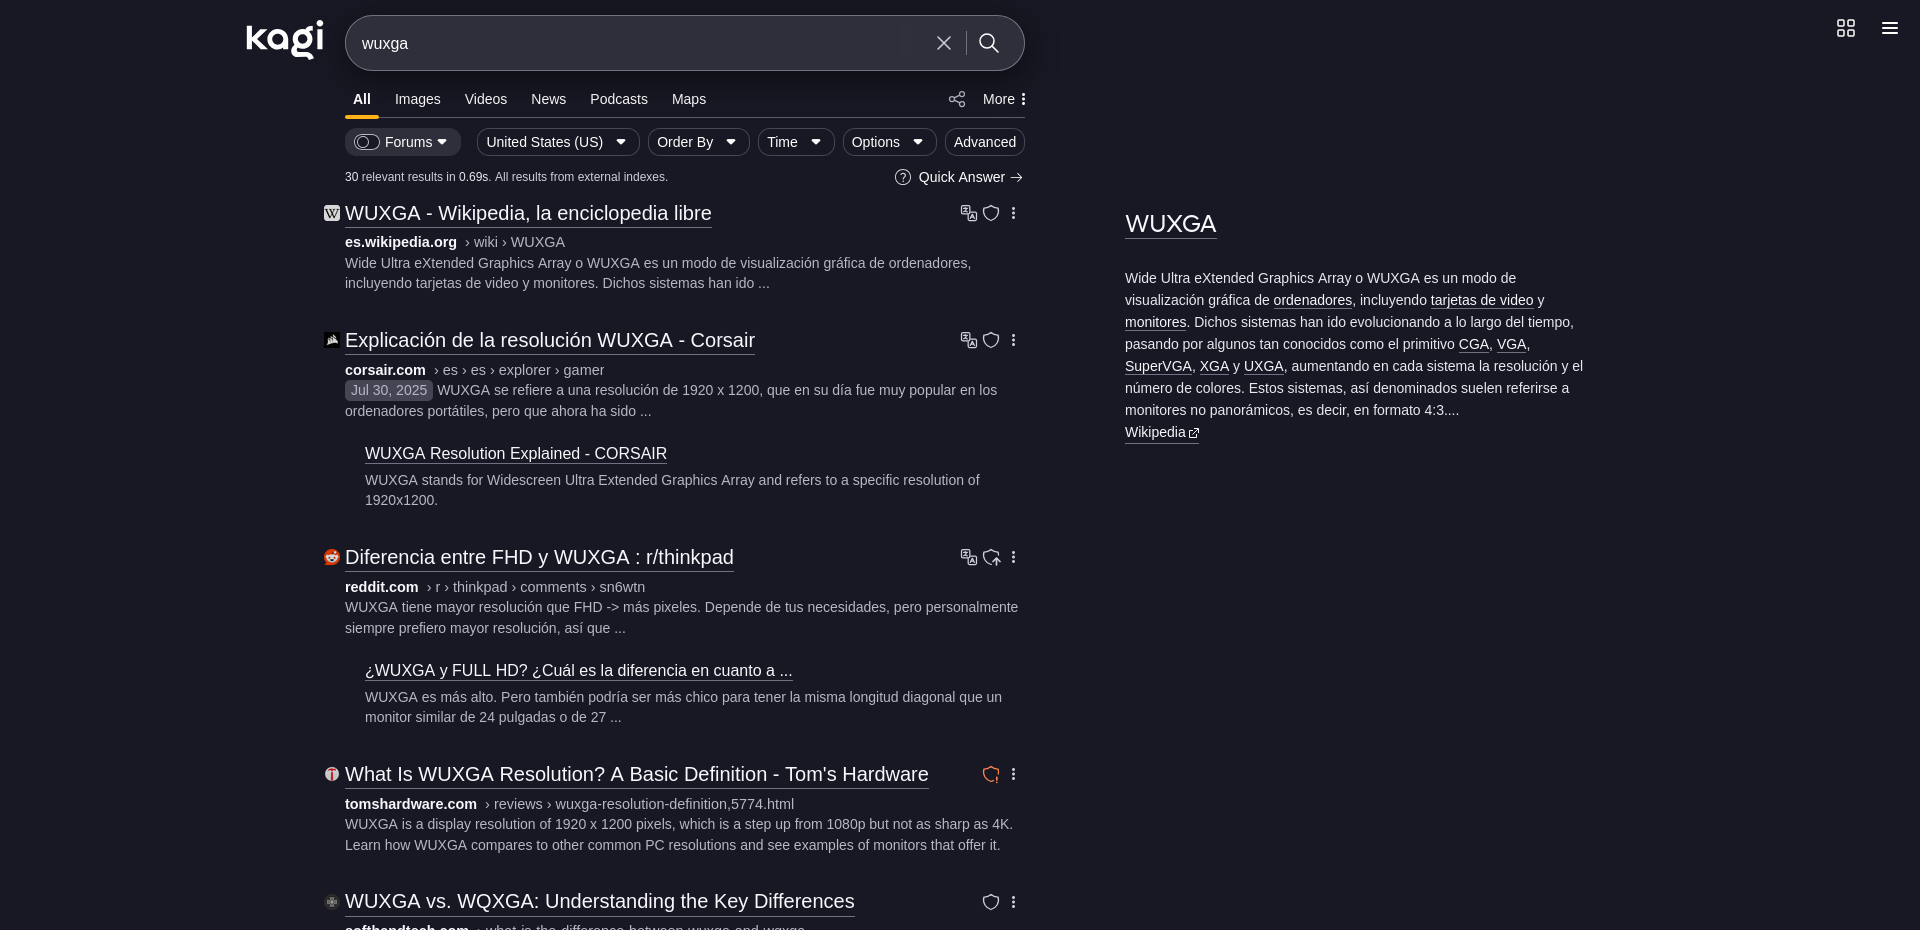Click the share icon beside More
Image resolution: width=1920 pixels, height=930 pixels.
(957, 99)
